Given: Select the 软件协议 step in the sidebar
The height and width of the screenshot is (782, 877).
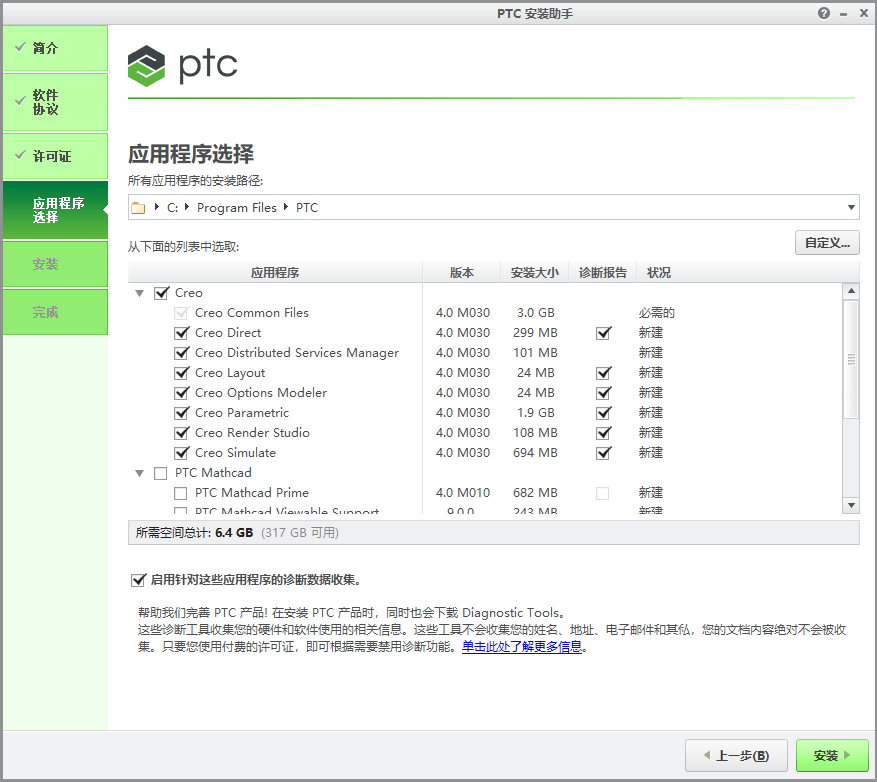Looking at the screenshot, I should tap(54, 102).
